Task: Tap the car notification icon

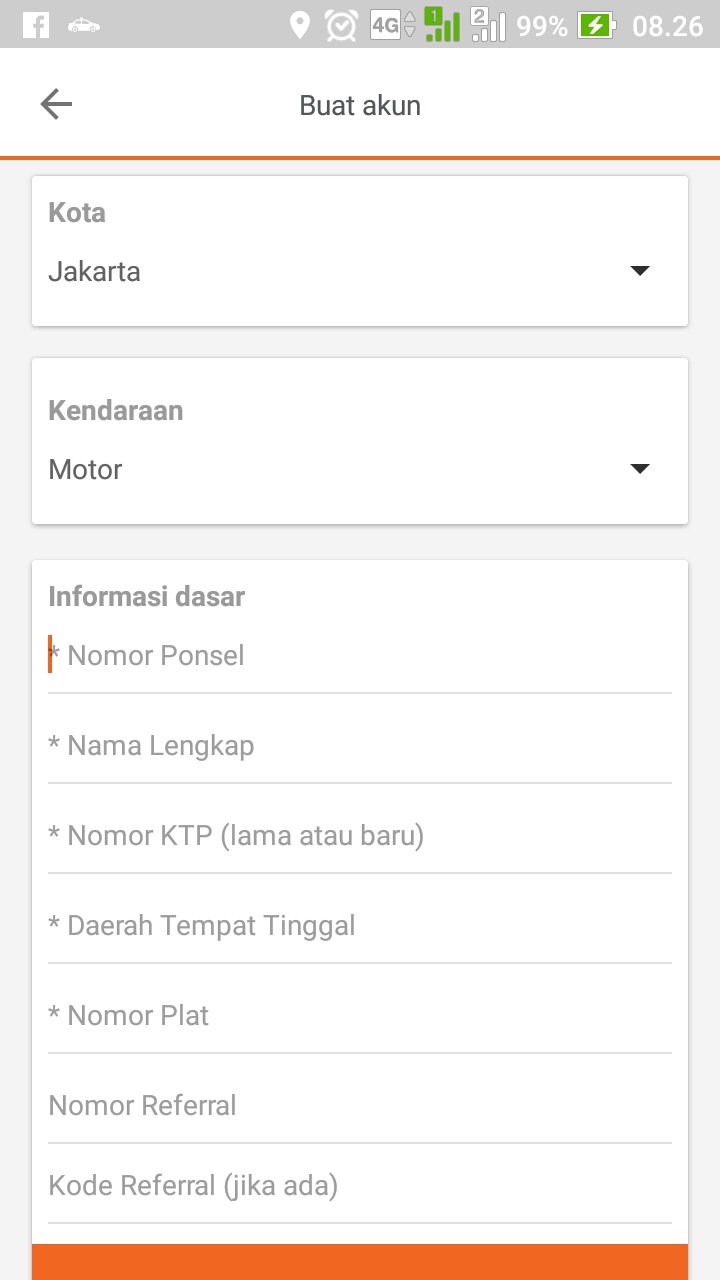Action: (84, 25)
